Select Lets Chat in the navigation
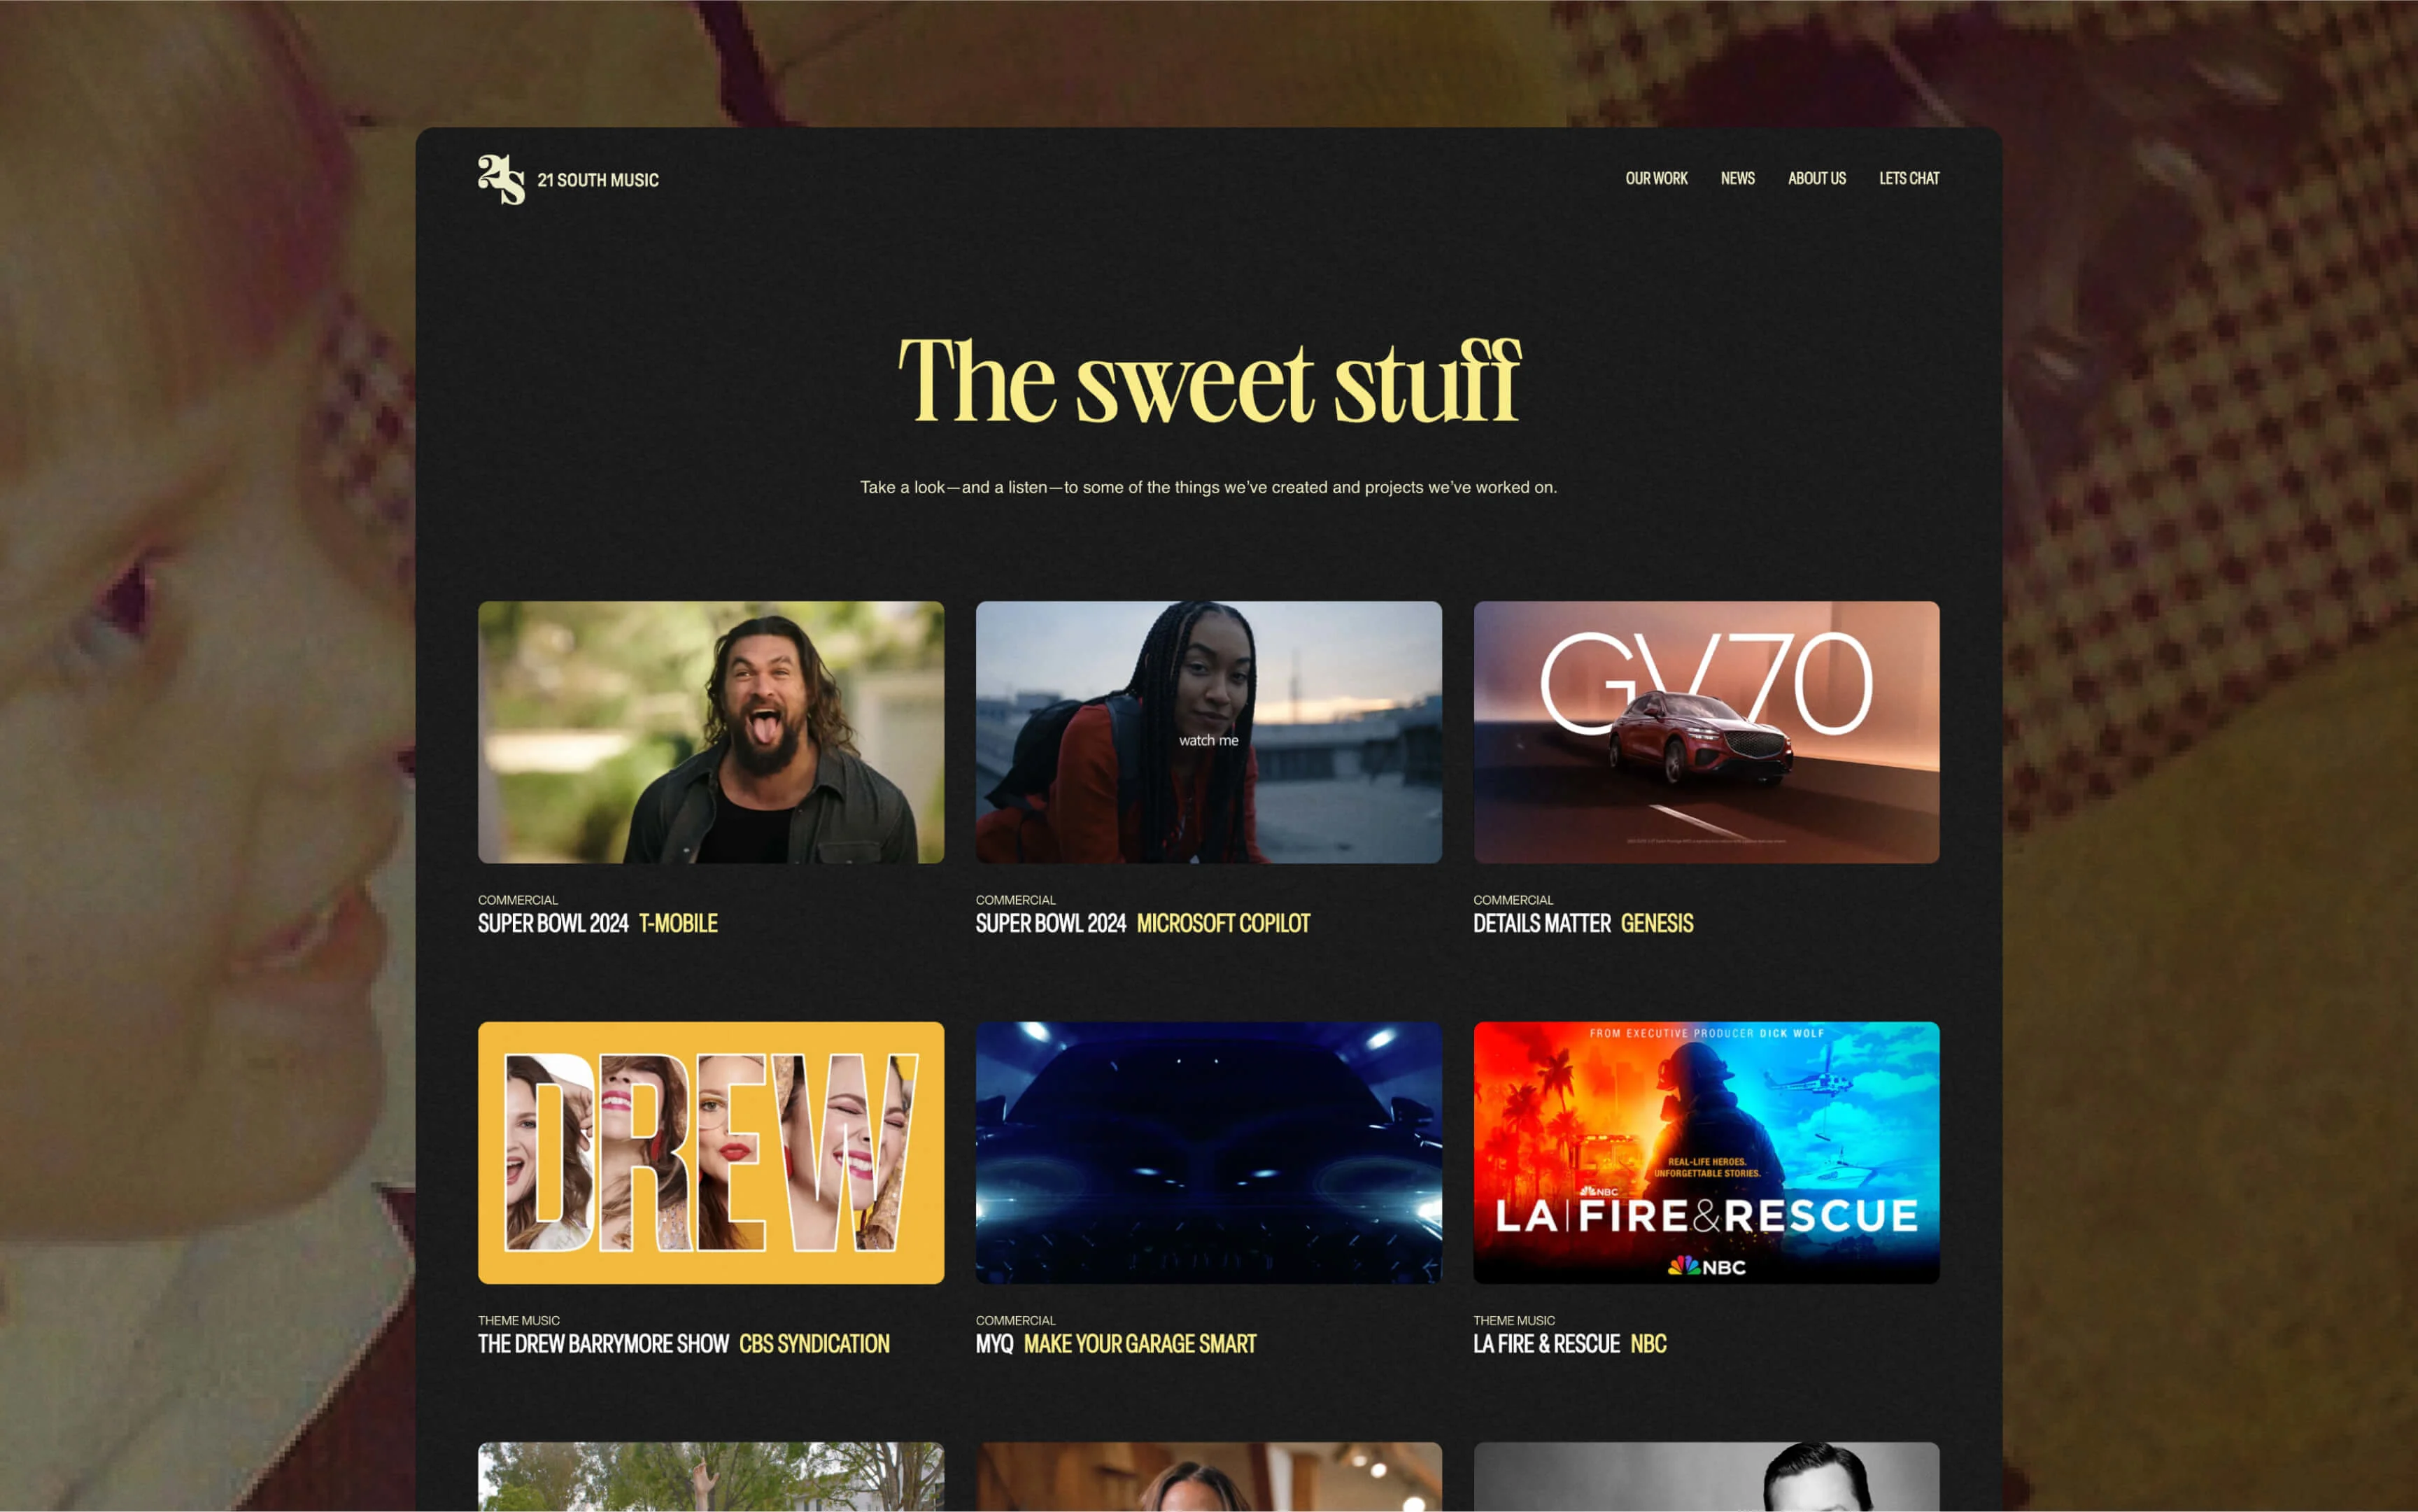2418x1512 pixels. click(x=1908, y=178)
